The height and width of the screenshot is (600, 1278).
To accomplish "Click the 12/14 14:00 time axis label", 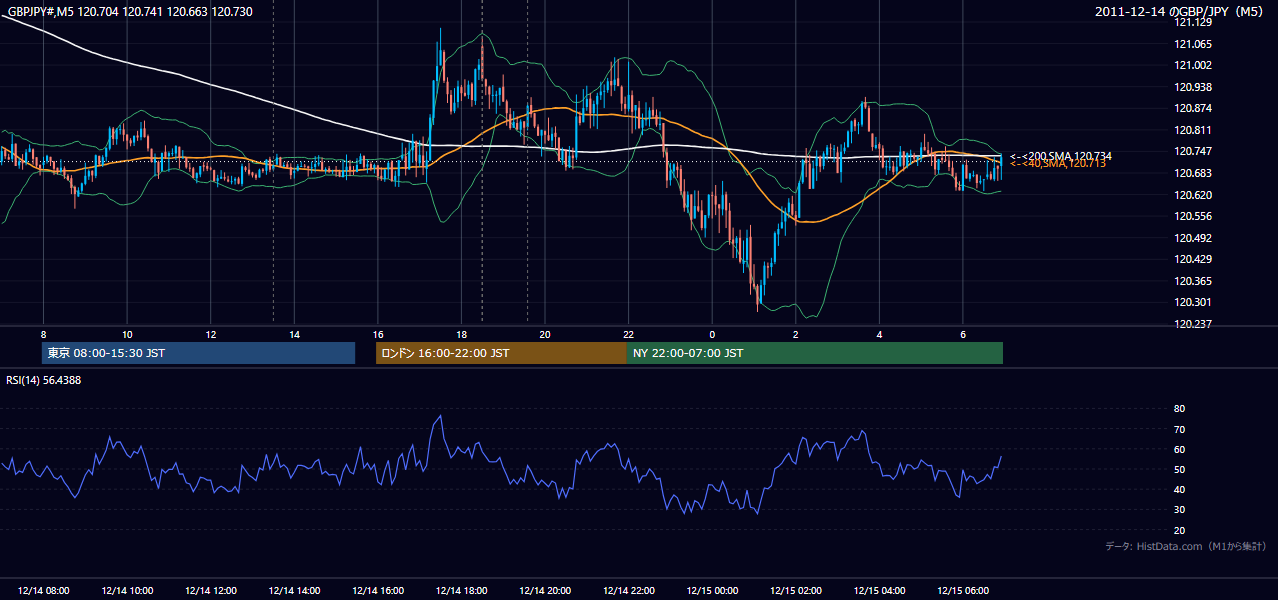I will [x=294, y=591].
